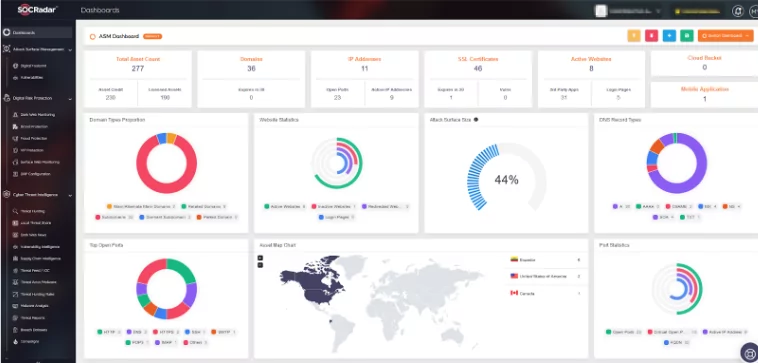The image size is (758, 363).
Task: Collapse the Attack Surface Management section
Action: click(x=70, y=49)
